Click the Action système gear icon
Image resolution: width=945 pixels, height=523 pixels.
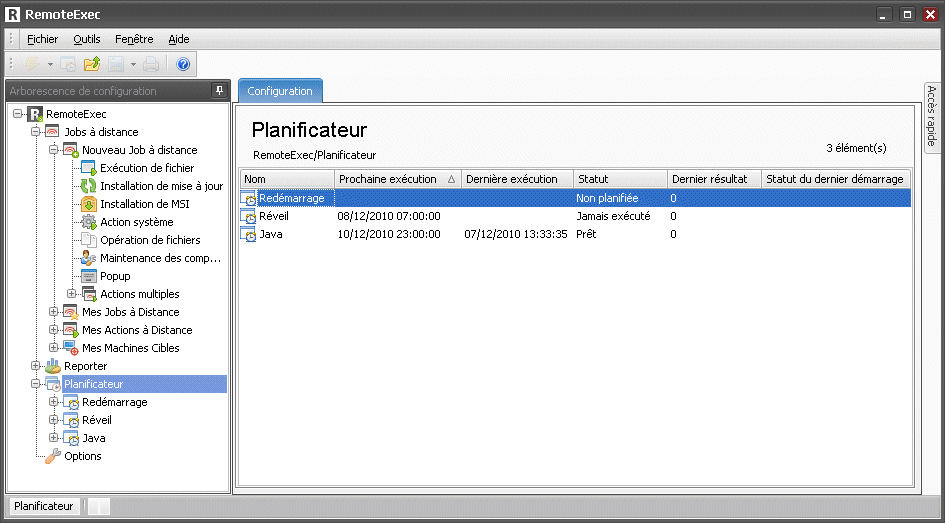tap(89, 222)
